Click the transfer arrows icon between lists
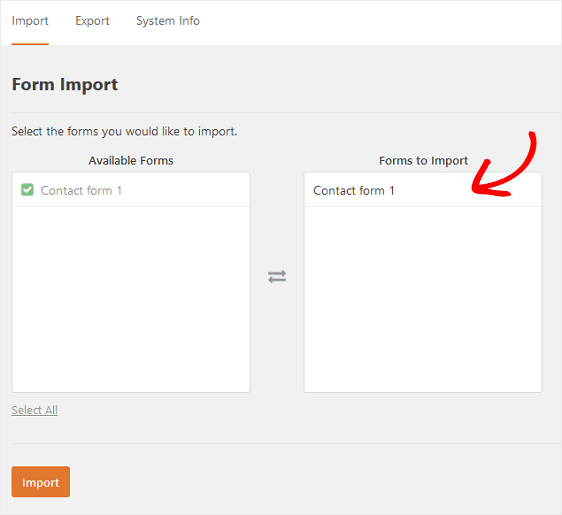The image size is (562, 515). (277, 276)
